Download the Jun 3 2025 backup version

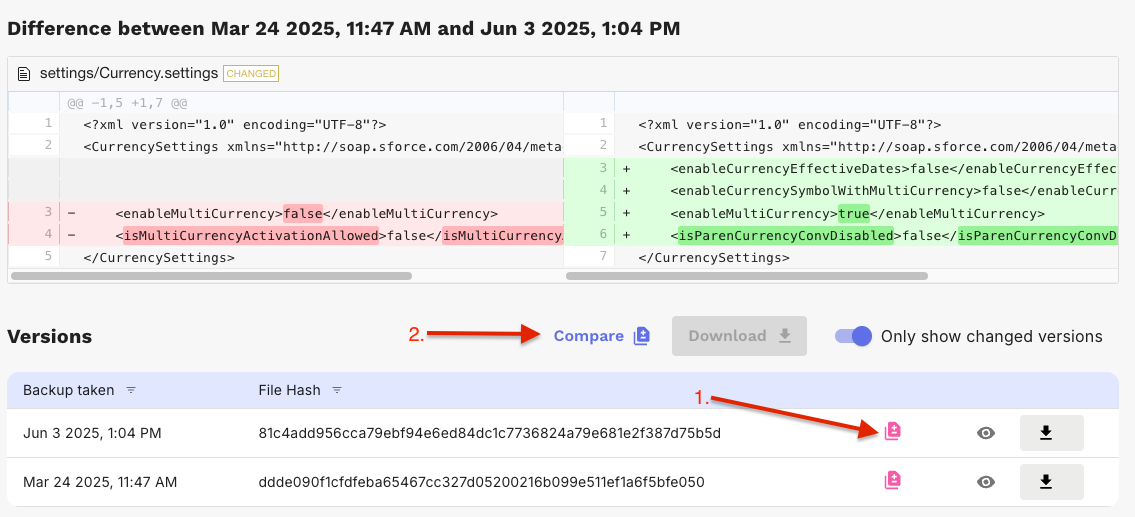[1051, 433]
